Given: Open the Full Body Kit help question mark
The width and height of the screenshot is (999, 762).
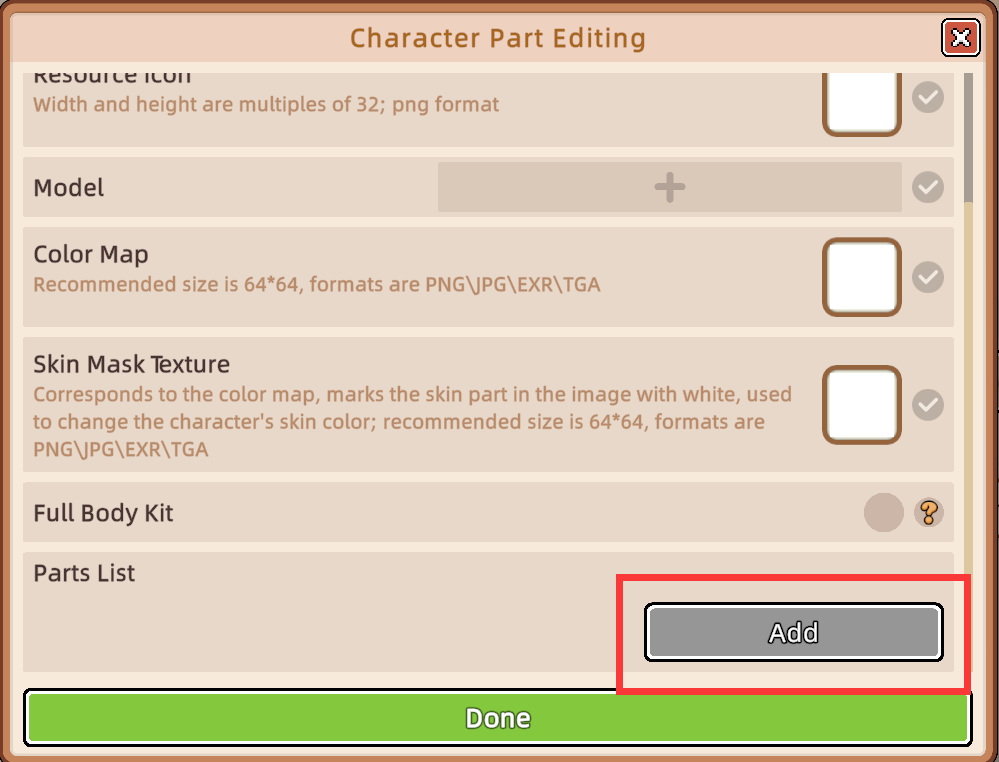Looking at the screenshot, I should point(929,513).
